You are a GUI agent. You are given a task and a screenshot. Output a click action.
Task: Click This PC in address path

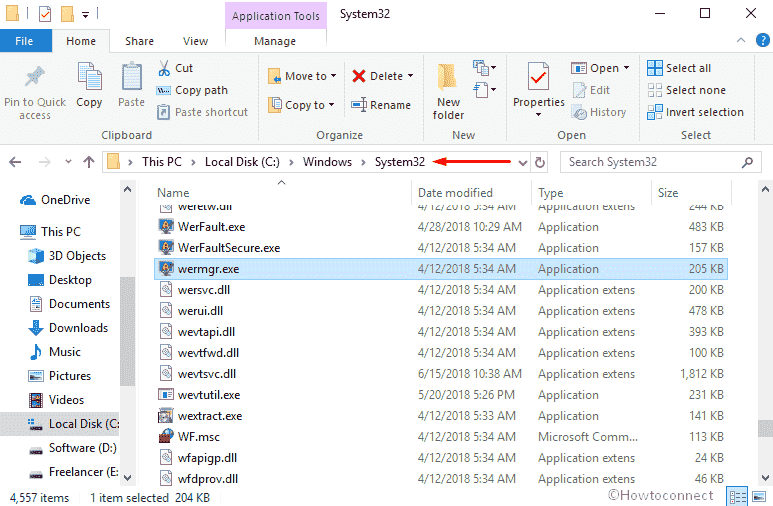point(162,162)
